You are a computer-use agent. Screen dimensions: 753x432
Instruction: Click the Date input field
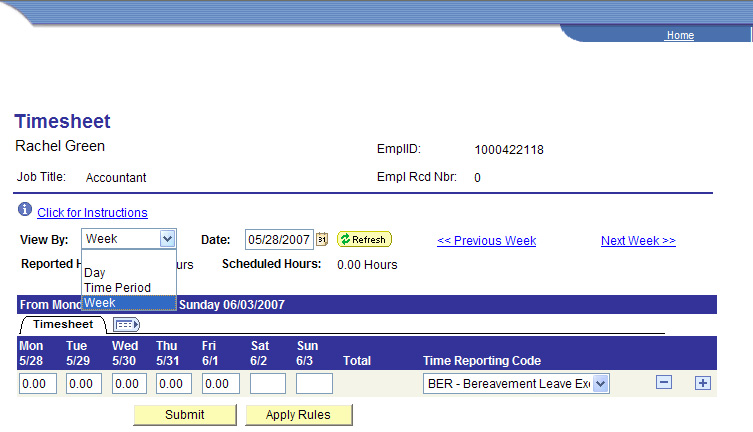tap(279, 239)
